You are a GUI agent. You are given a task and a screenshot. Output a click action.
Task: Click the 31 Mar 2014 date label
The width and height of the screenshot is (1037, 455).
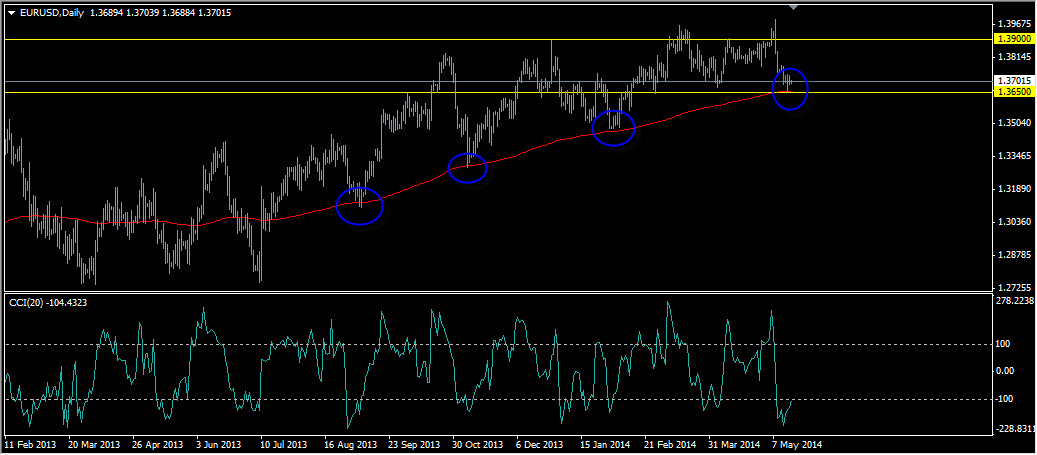point(735,444)
